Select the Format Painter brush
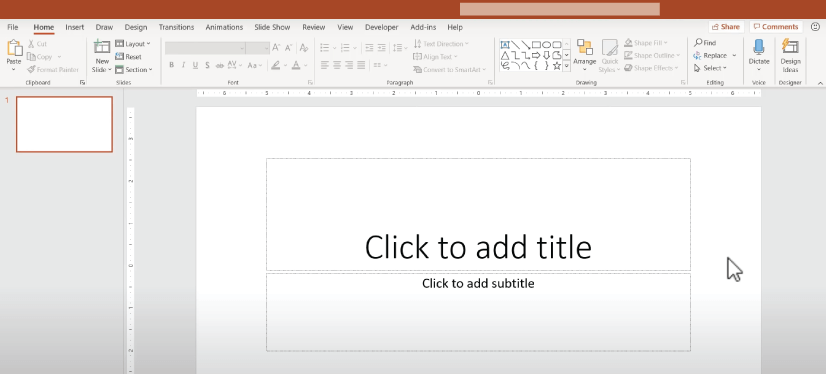 [31, 70]
